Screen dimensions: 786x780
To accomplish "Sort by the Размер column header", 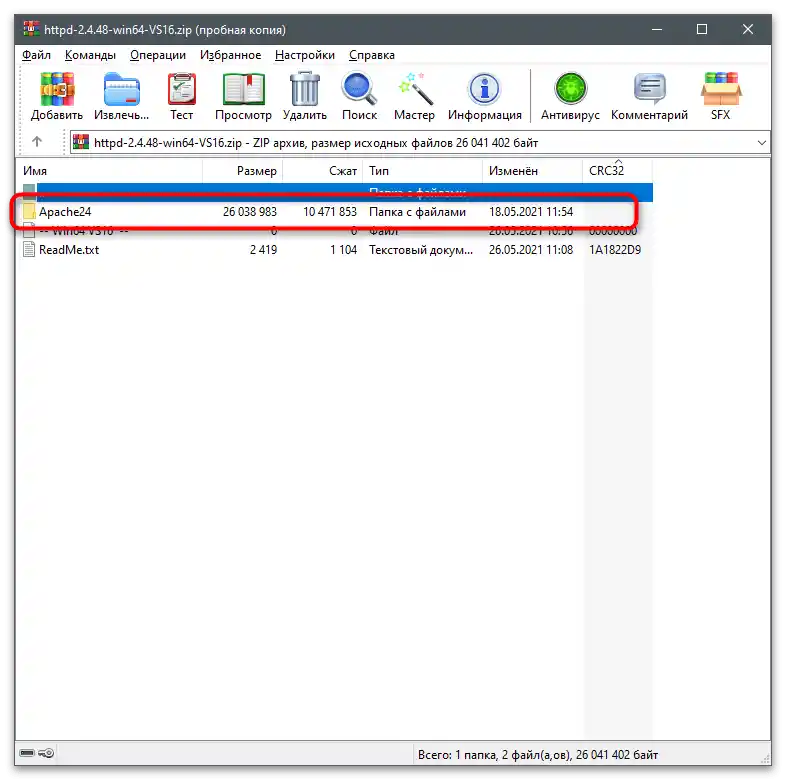I will click(x=243, y=171).
